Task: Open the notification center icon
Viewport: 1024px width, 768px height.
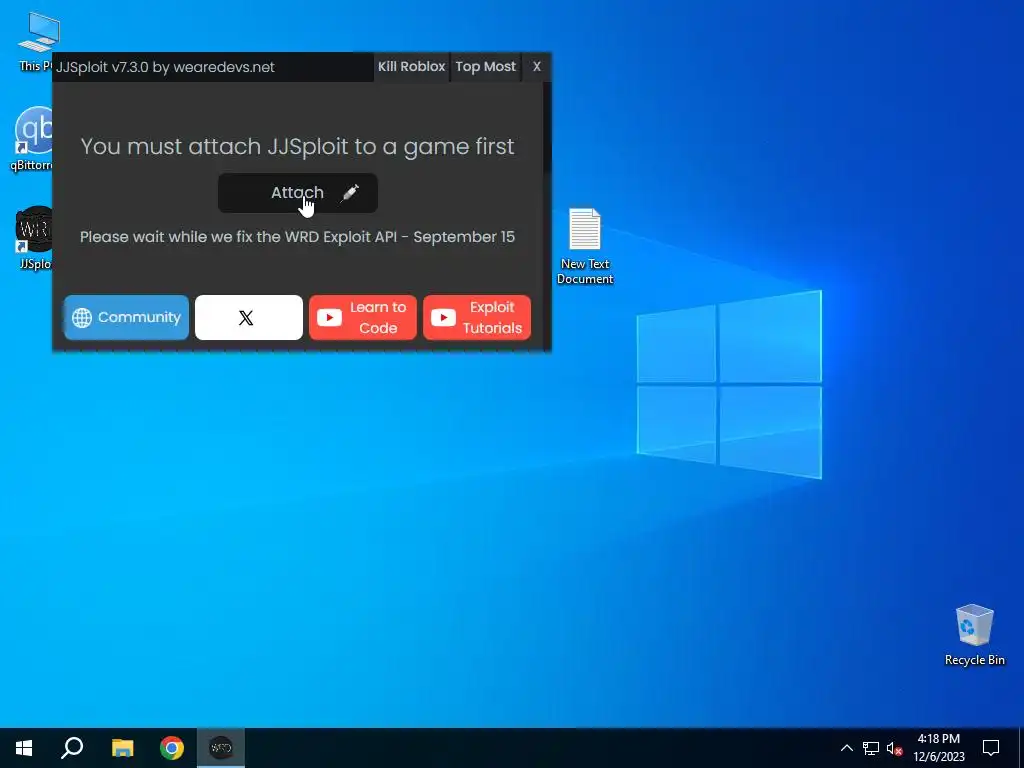Action: [991, 748]
